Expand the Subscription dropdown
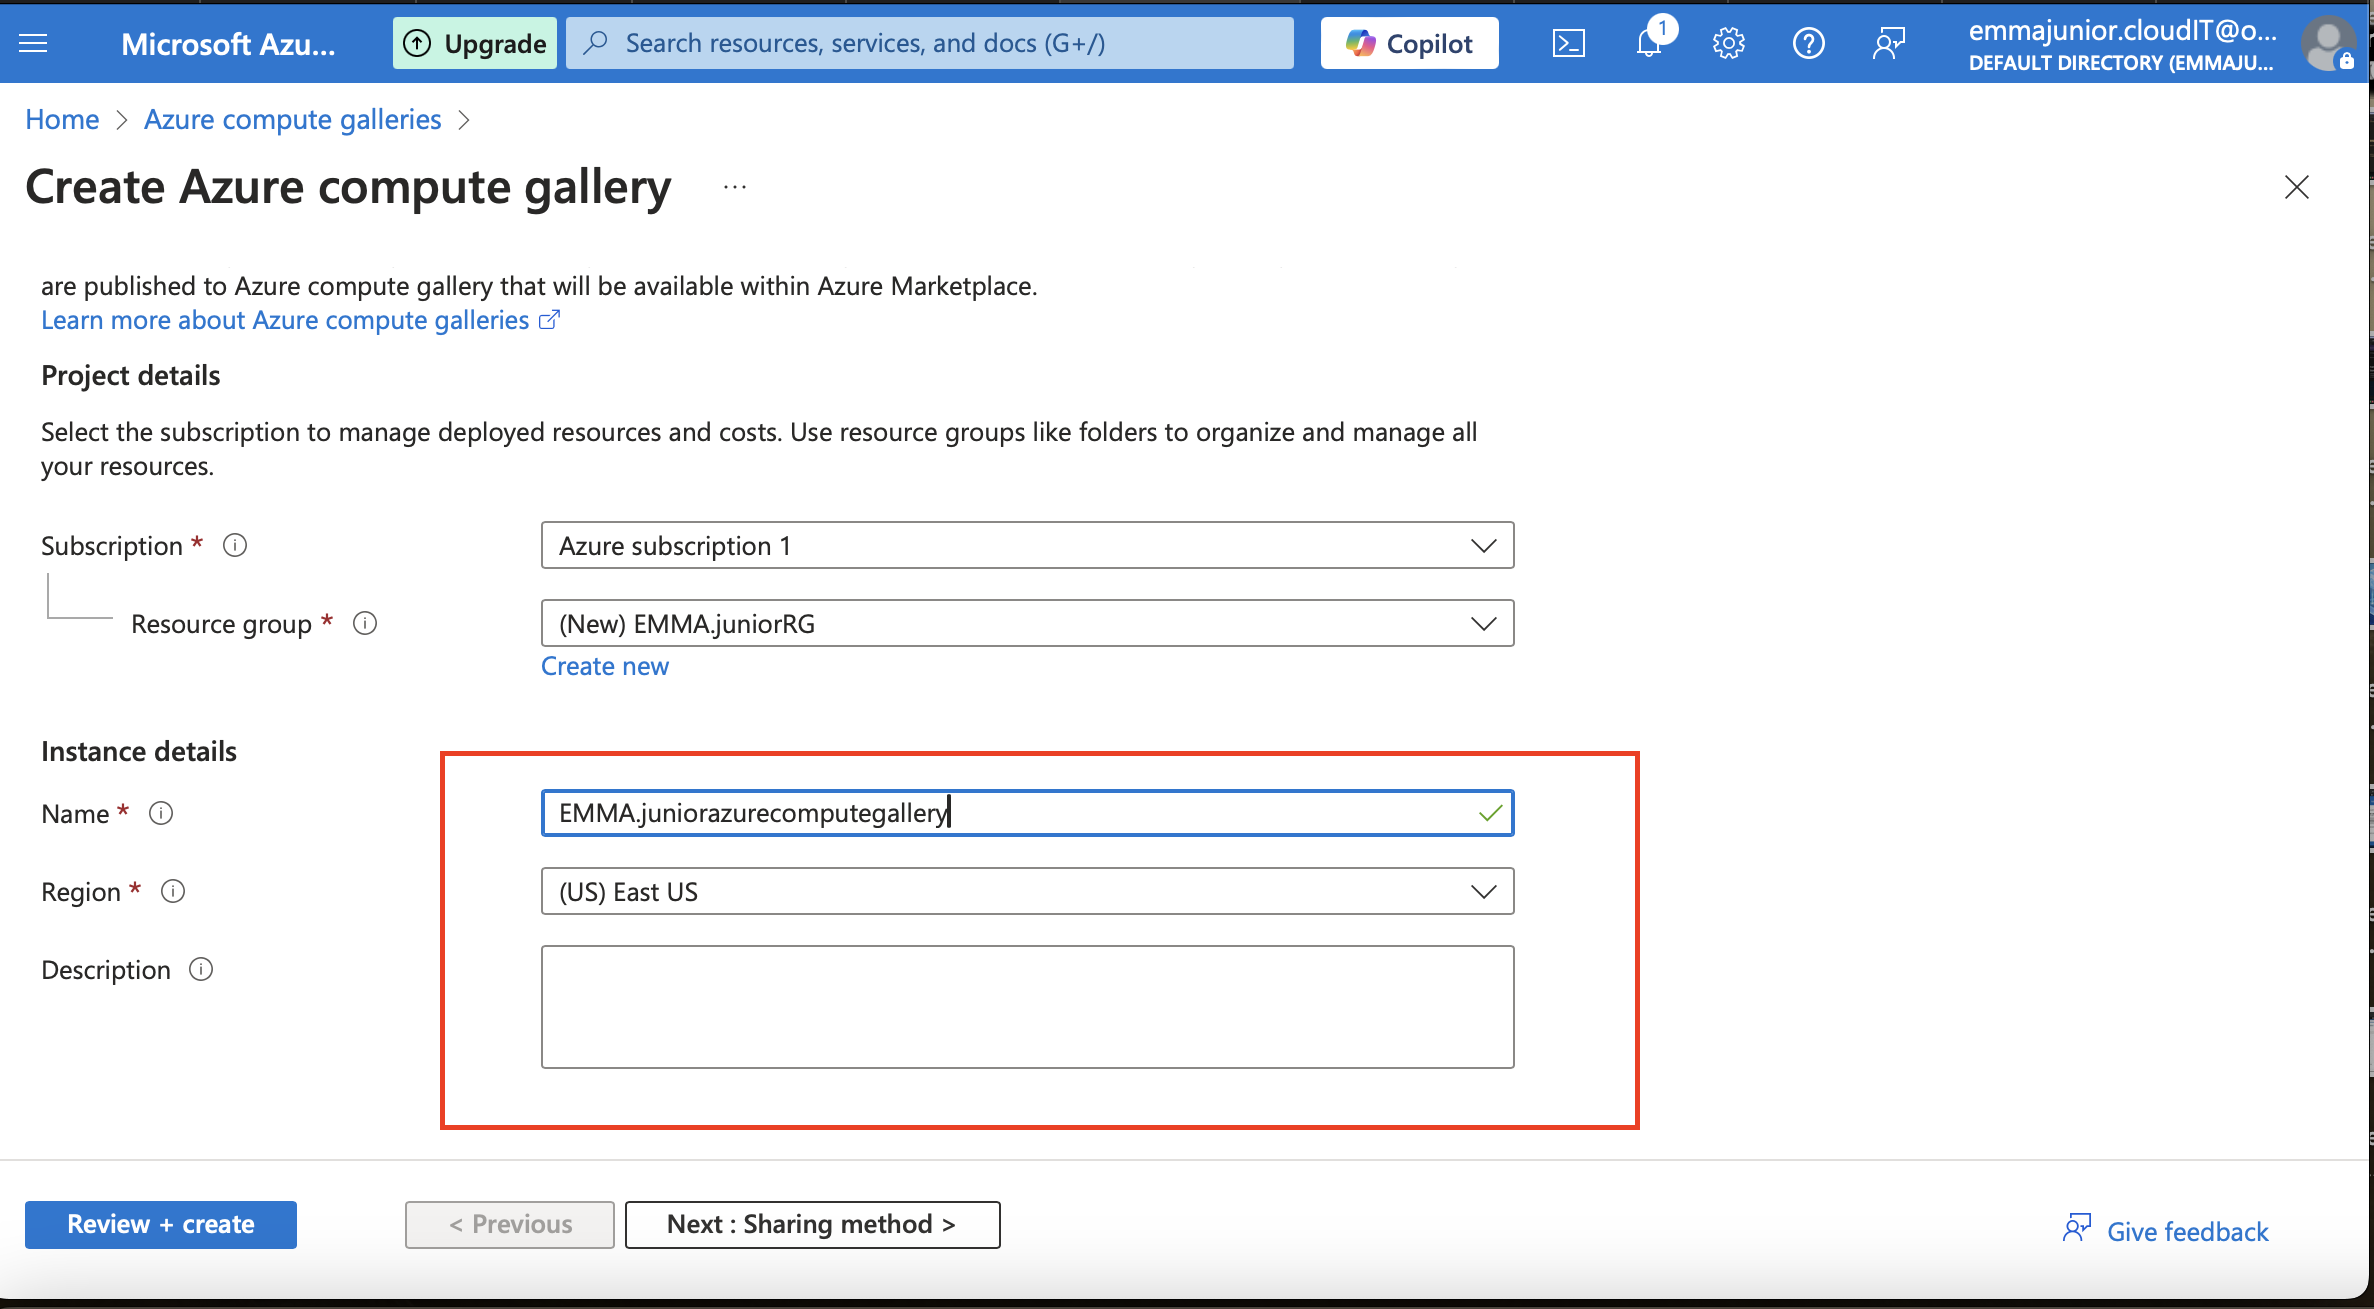Viewport: 2374px width, 1309px height. [x=1027, y=545]
